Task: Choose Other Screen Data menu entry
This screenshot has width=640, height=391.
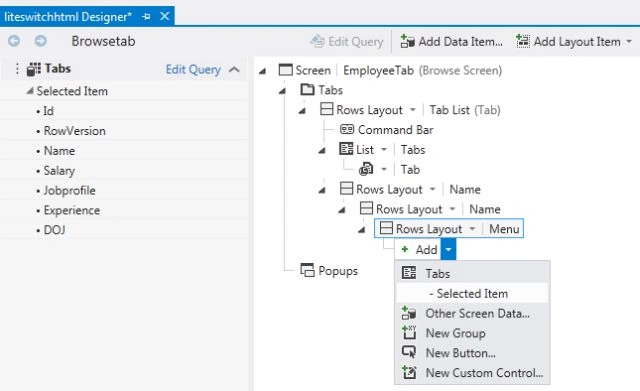Action: (x=472, y=313)
